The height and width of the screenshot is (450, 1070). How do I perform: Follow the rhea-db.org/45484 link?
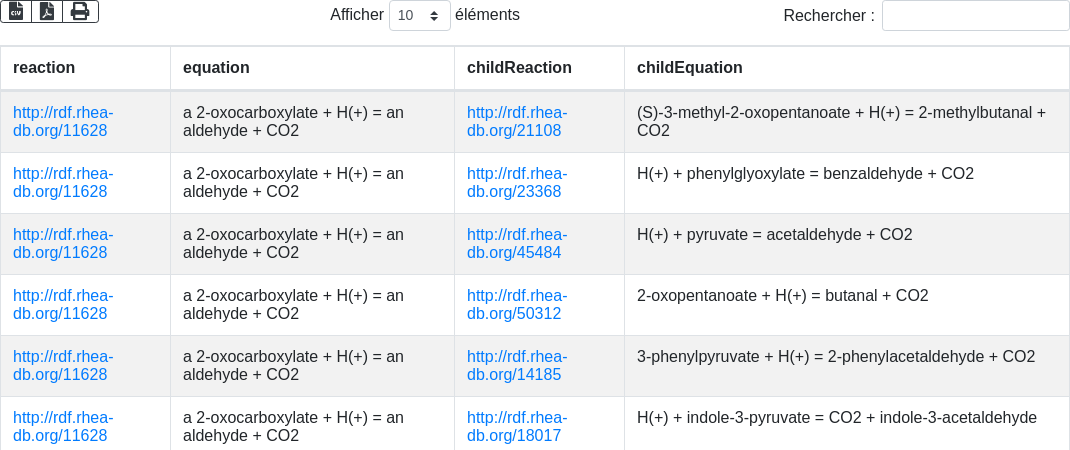point(516,244)
